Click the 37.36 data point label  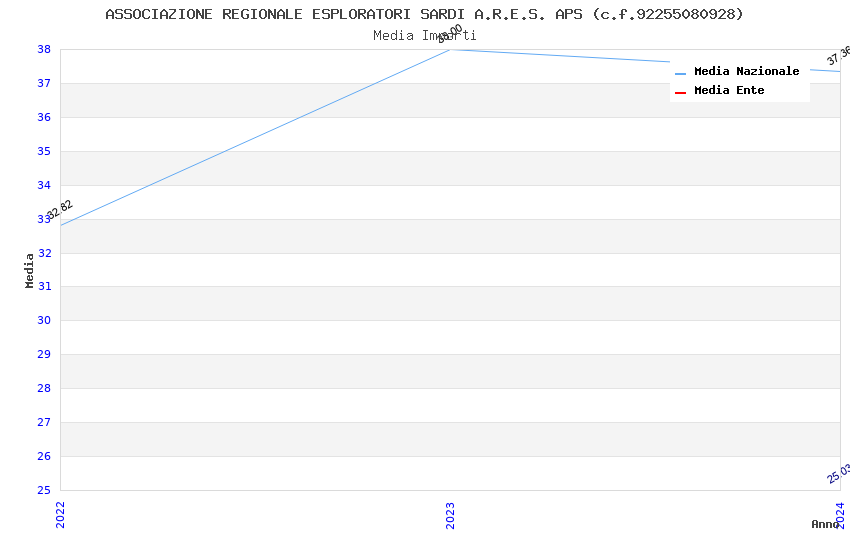(x=839, y=56)
